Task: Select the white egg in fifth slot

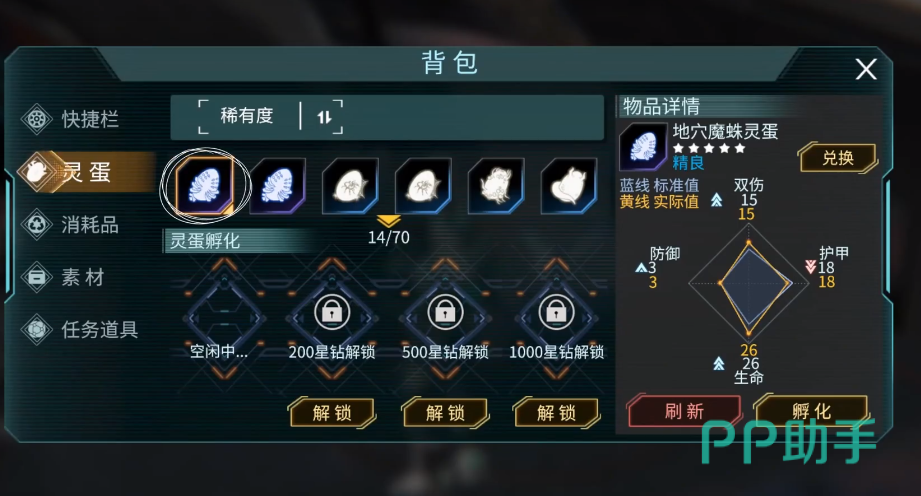Action: click(x=496, y=185)
